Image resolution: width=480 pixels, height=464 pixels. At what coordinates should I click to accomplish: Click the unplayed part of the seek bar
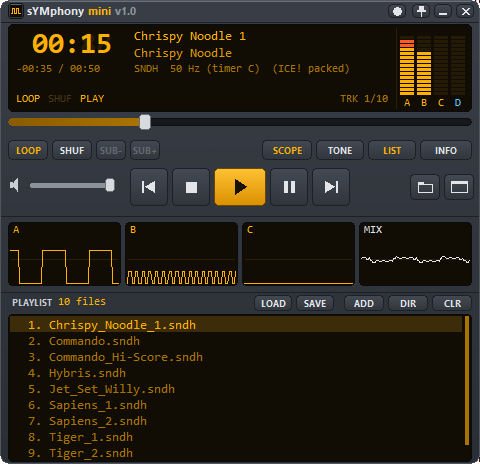pos(311,122)
